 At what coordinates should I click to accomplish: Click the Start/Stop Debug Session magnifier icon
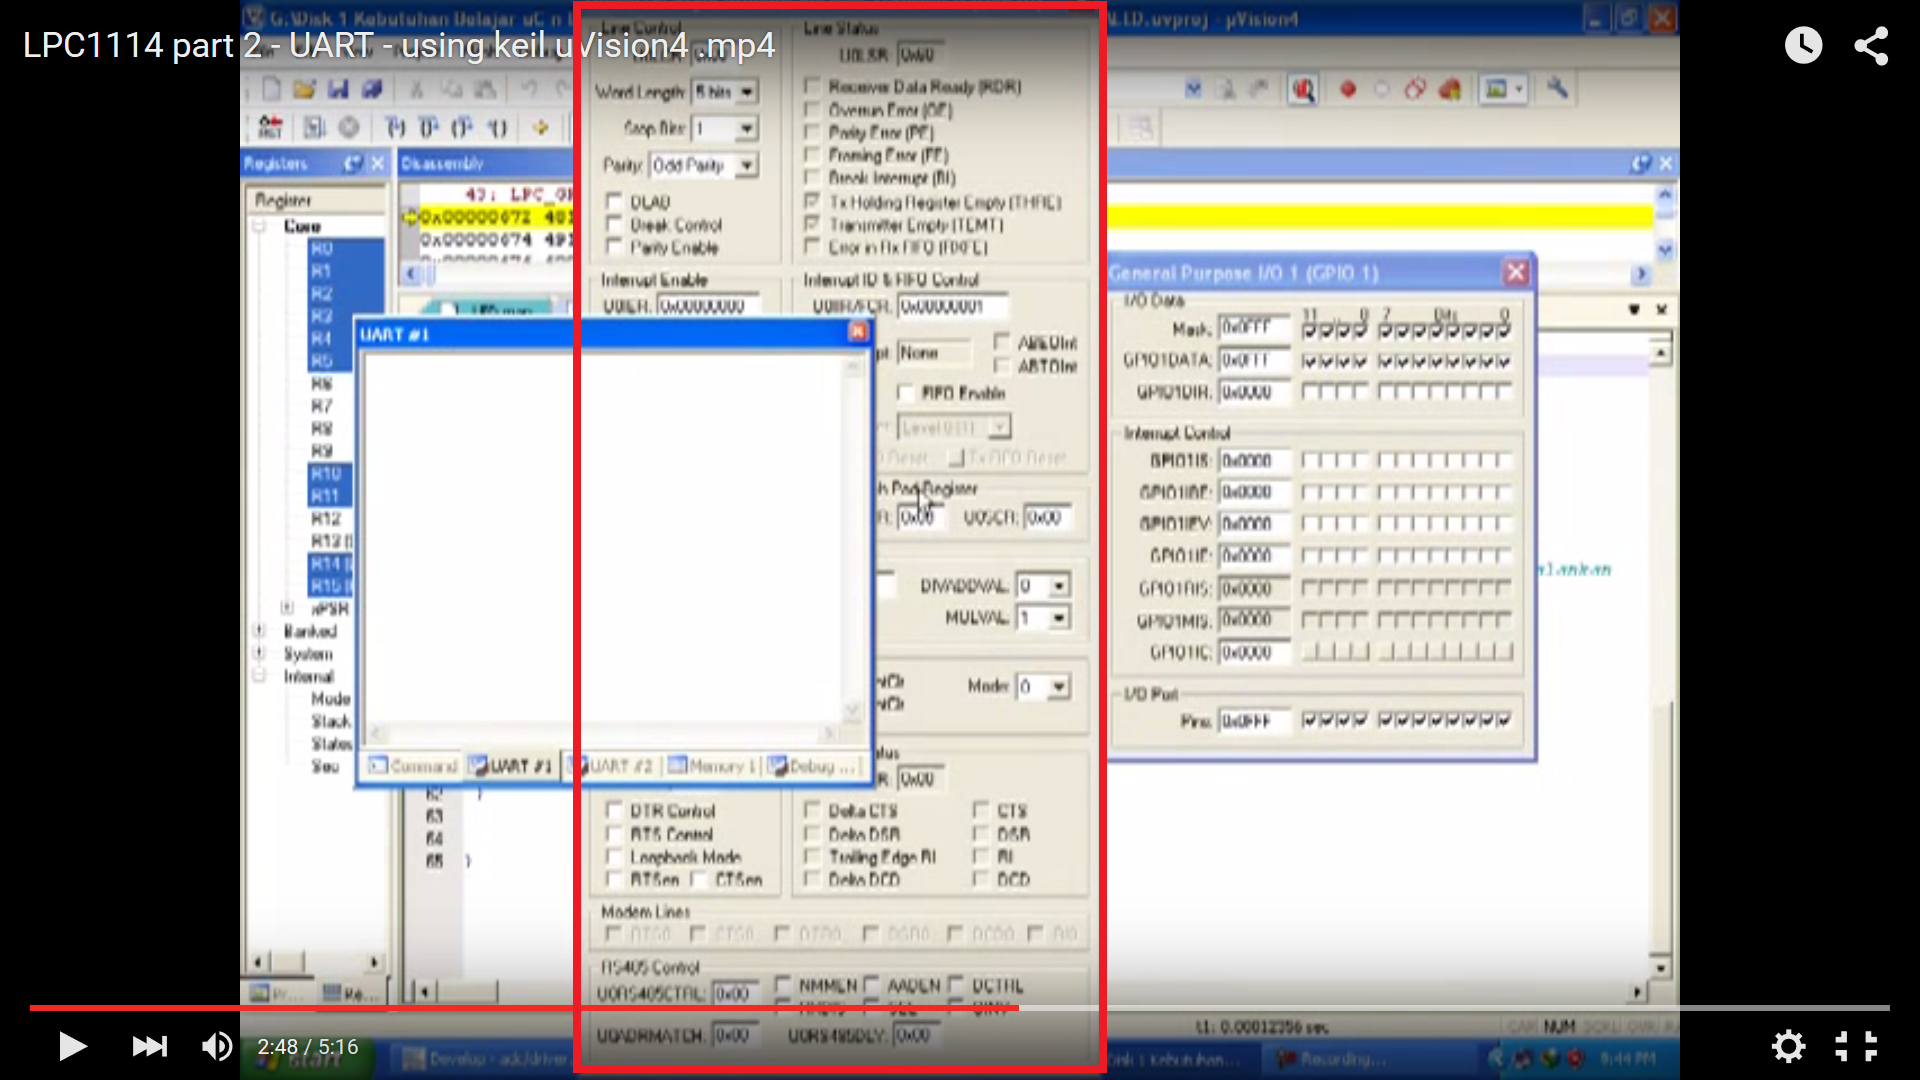tap(1302, 90)
